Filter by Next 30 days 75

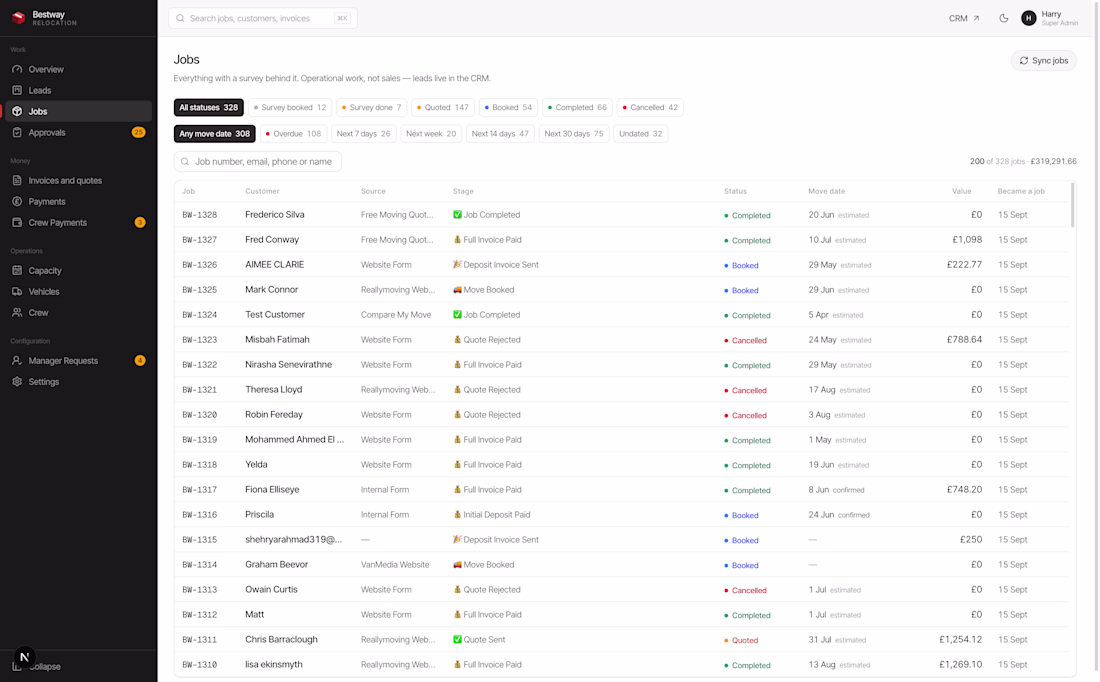pyautogui.click(x=574, y=134)
